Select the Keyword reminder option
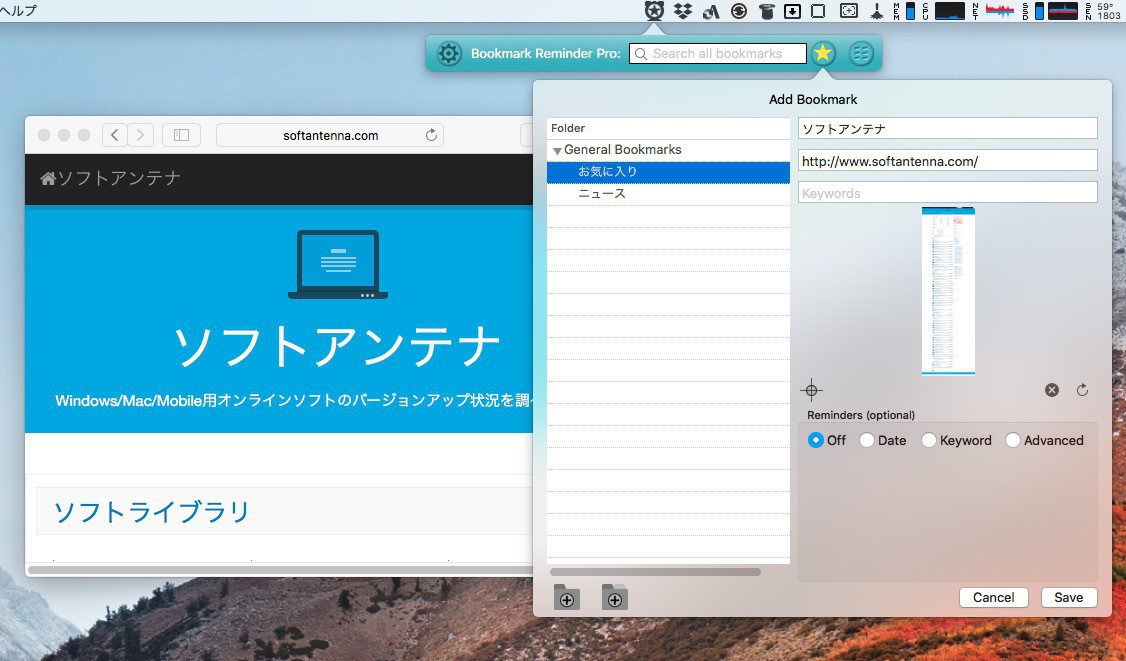This screenshot has width=1126, height=661. [x=929, y=440]
